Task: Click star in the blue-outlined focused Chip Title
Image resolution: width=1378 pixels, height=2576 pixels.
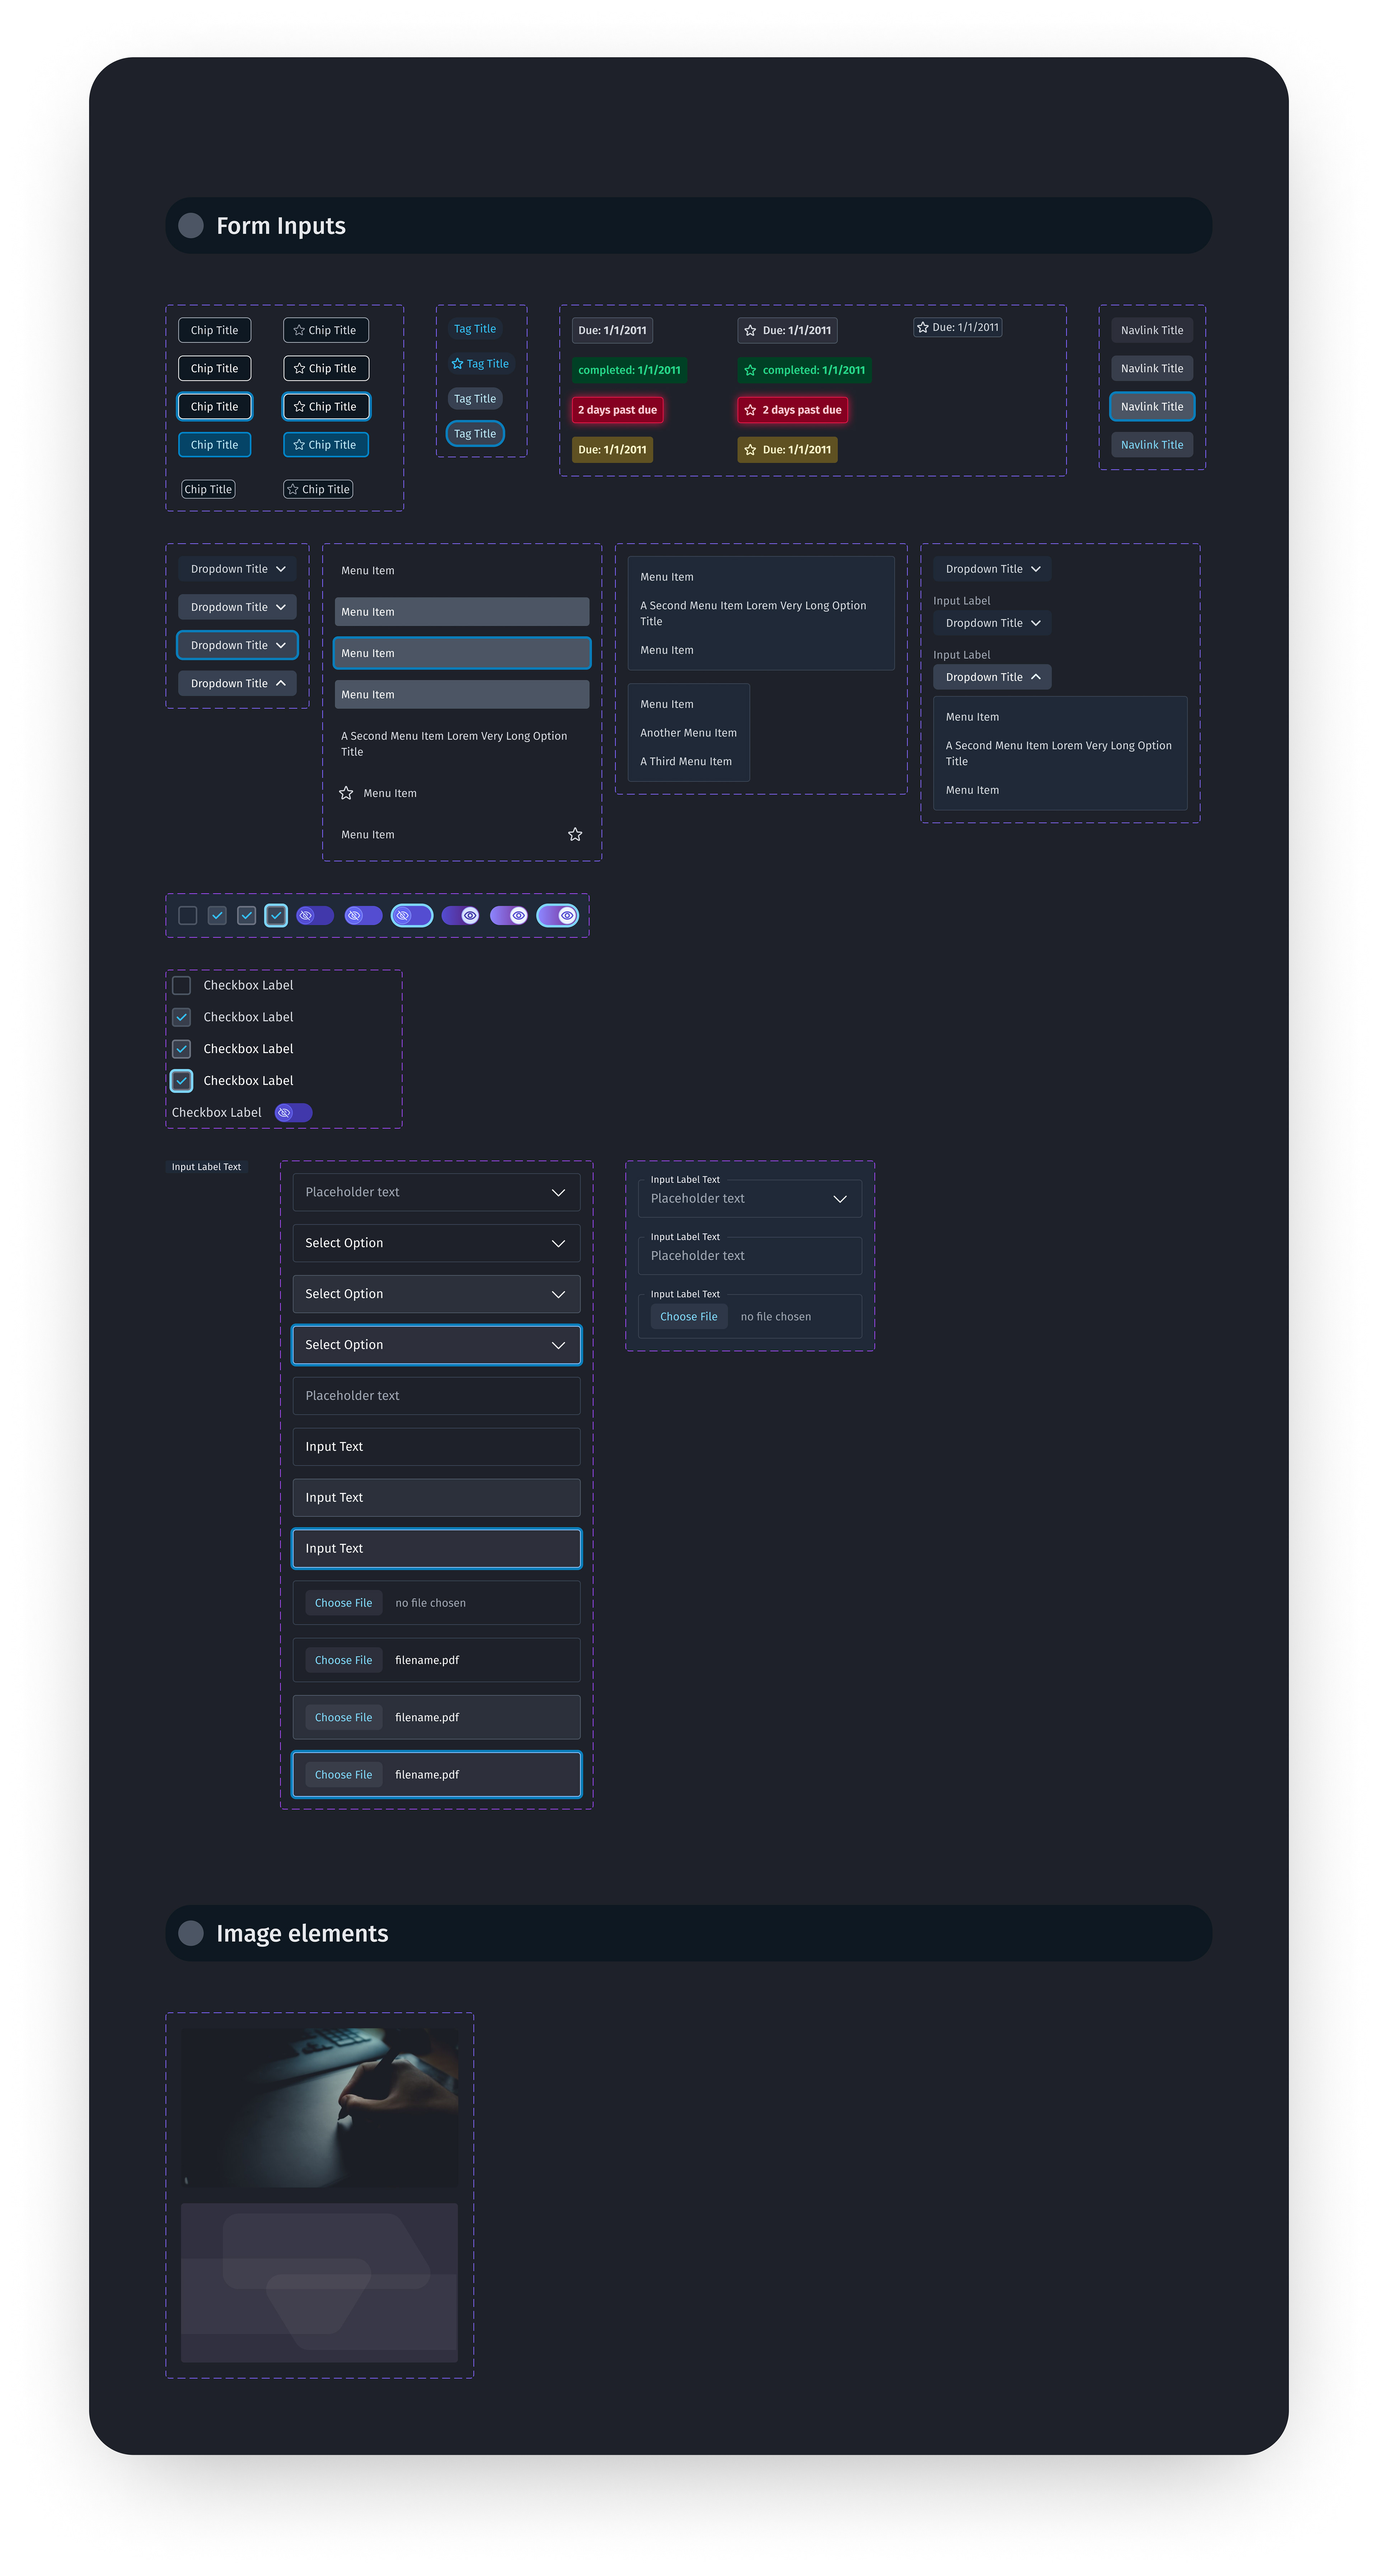Action: 299,406
